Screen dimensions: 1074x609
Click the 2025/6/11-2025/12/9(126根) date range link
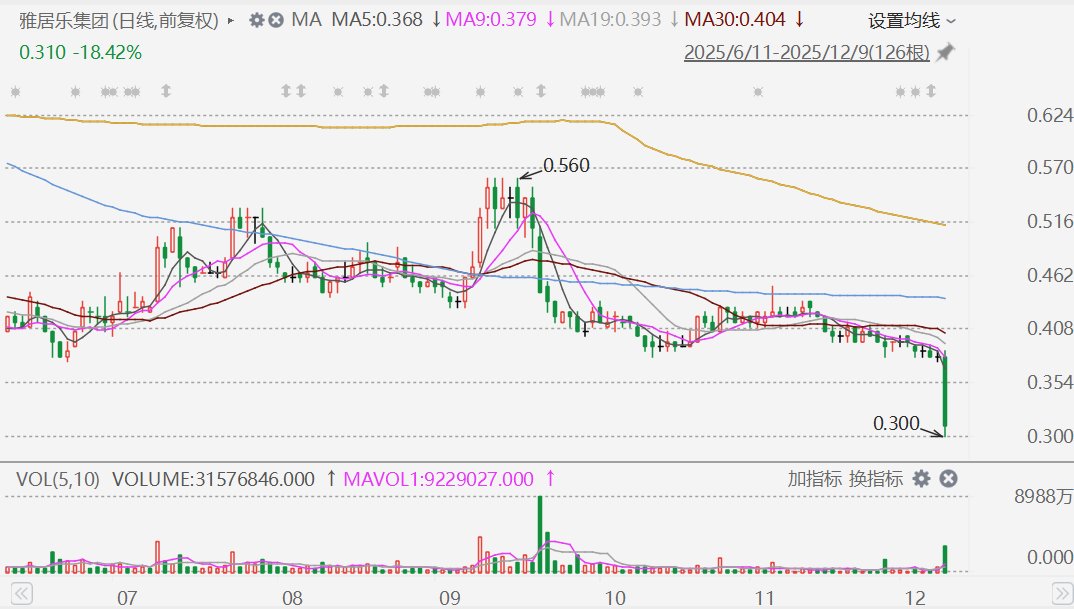[807, 52]
